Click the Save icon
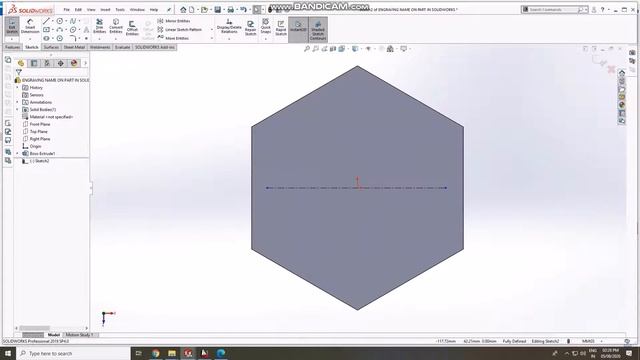Image resolution: width=640 pixels, height=360 pixels. [x=218, y=9]
